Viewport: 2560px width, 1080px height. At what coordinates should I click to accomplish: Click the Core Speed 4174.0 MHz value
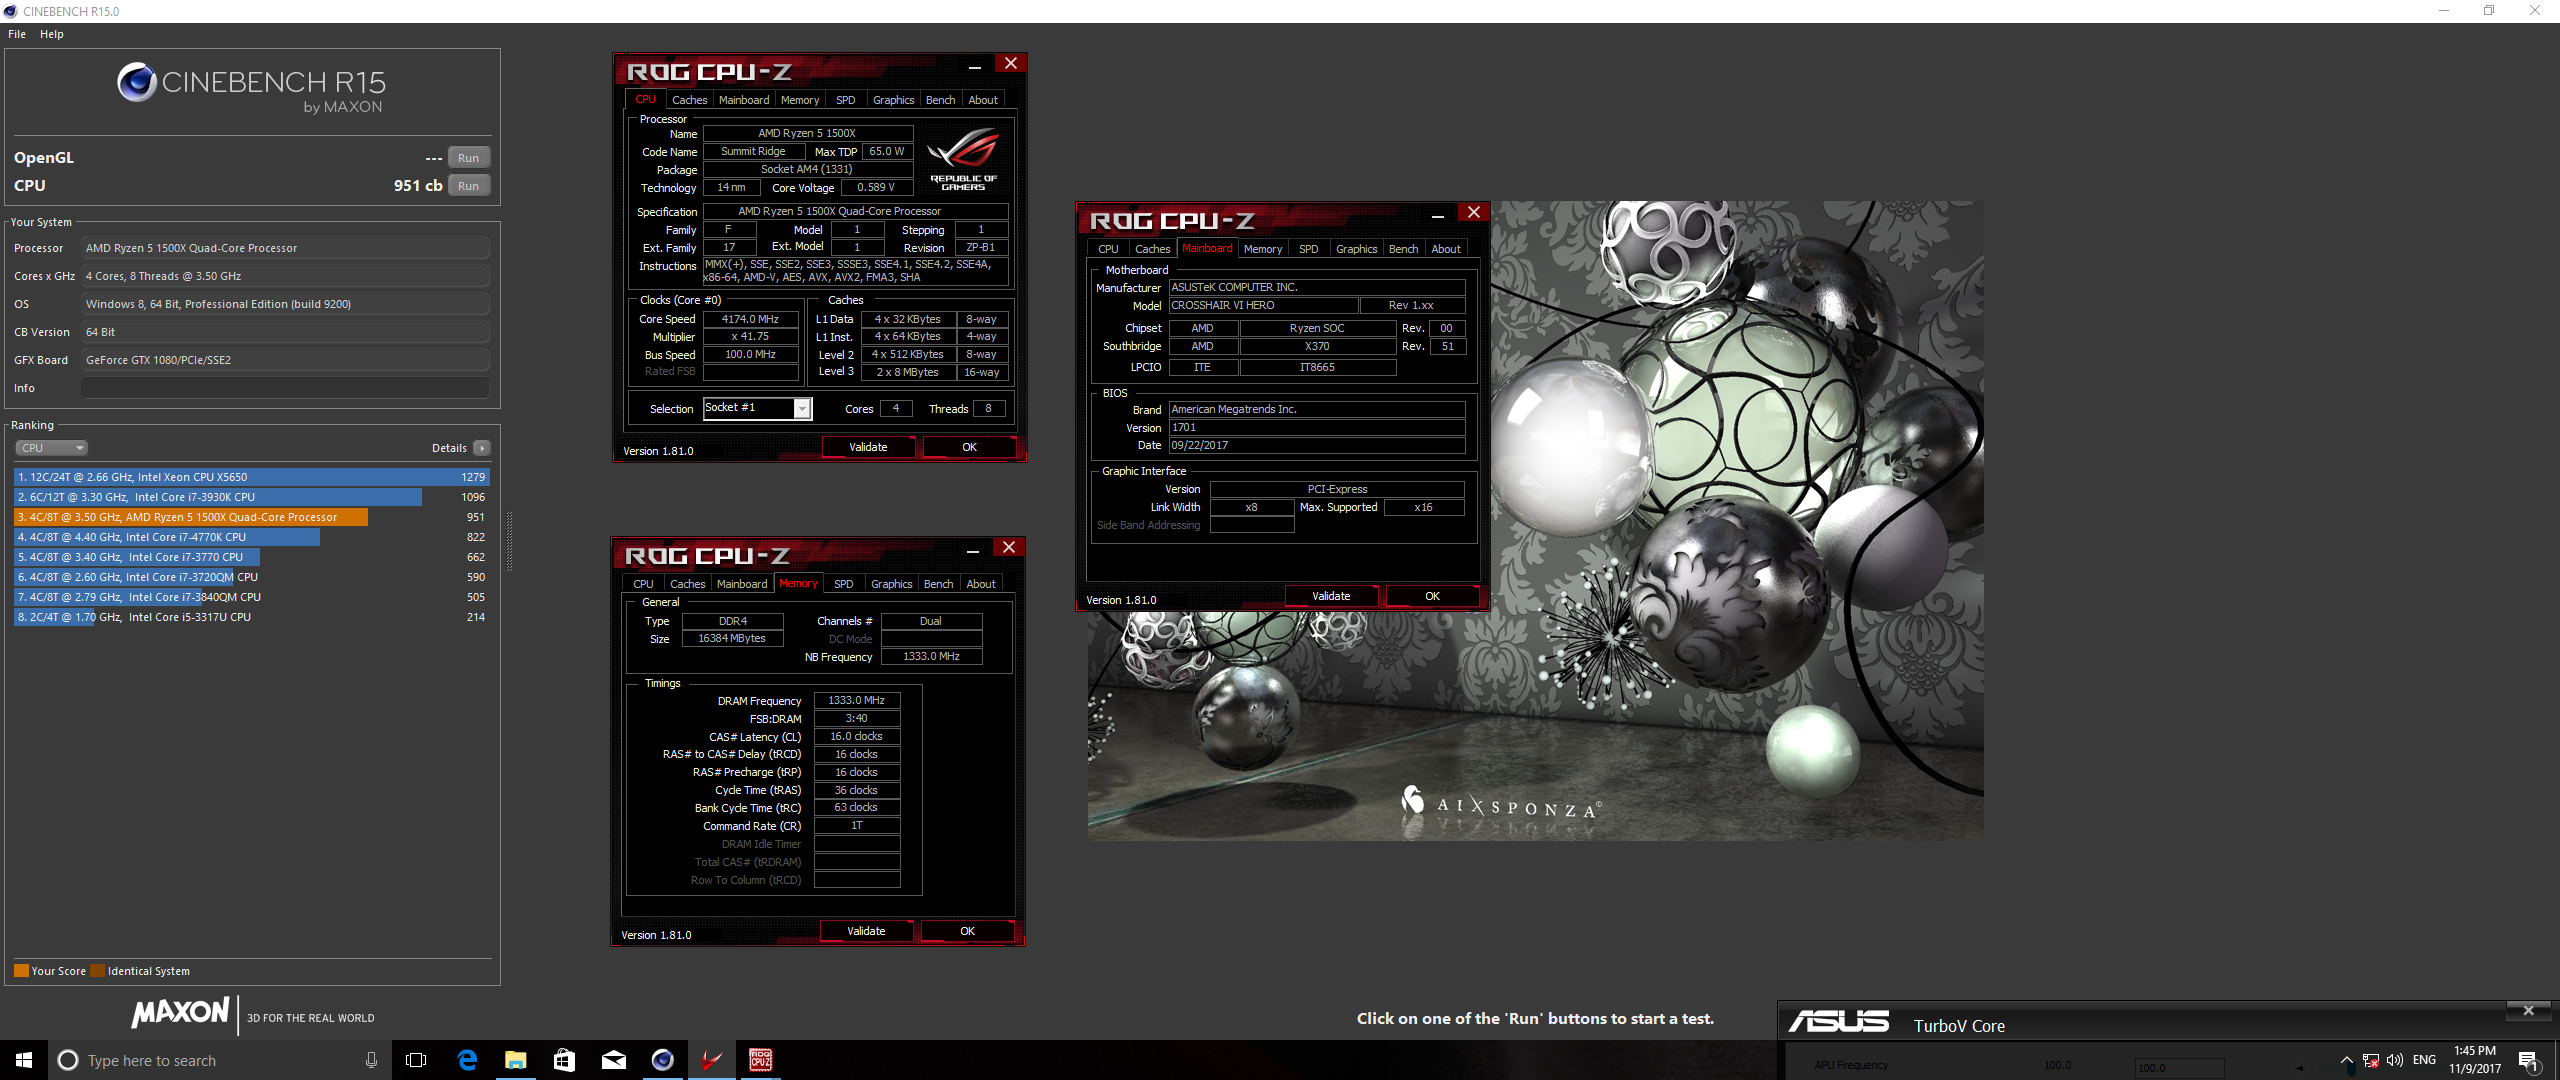click(x=750, y=319)
